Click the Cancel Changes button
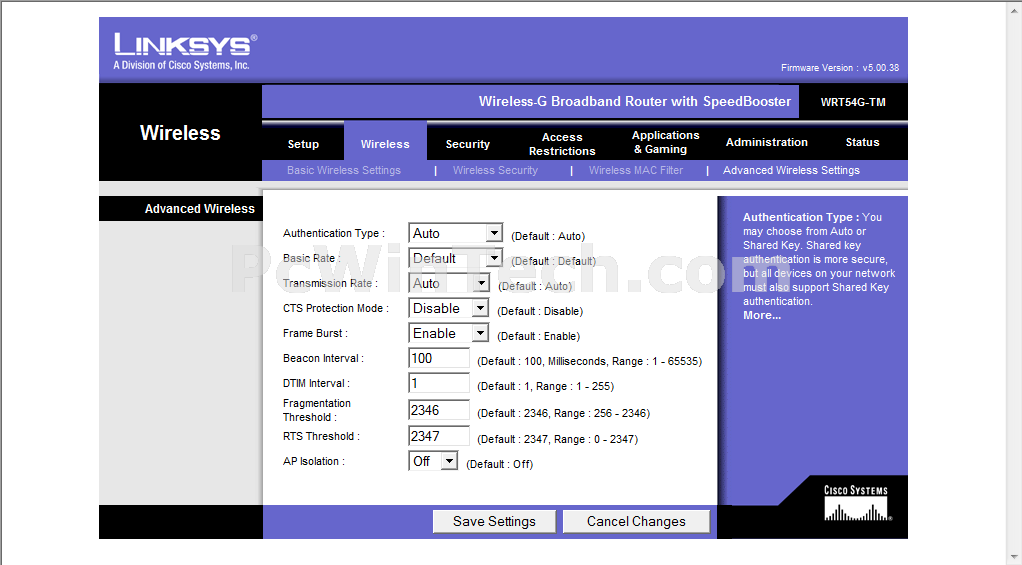 [636, 521]
